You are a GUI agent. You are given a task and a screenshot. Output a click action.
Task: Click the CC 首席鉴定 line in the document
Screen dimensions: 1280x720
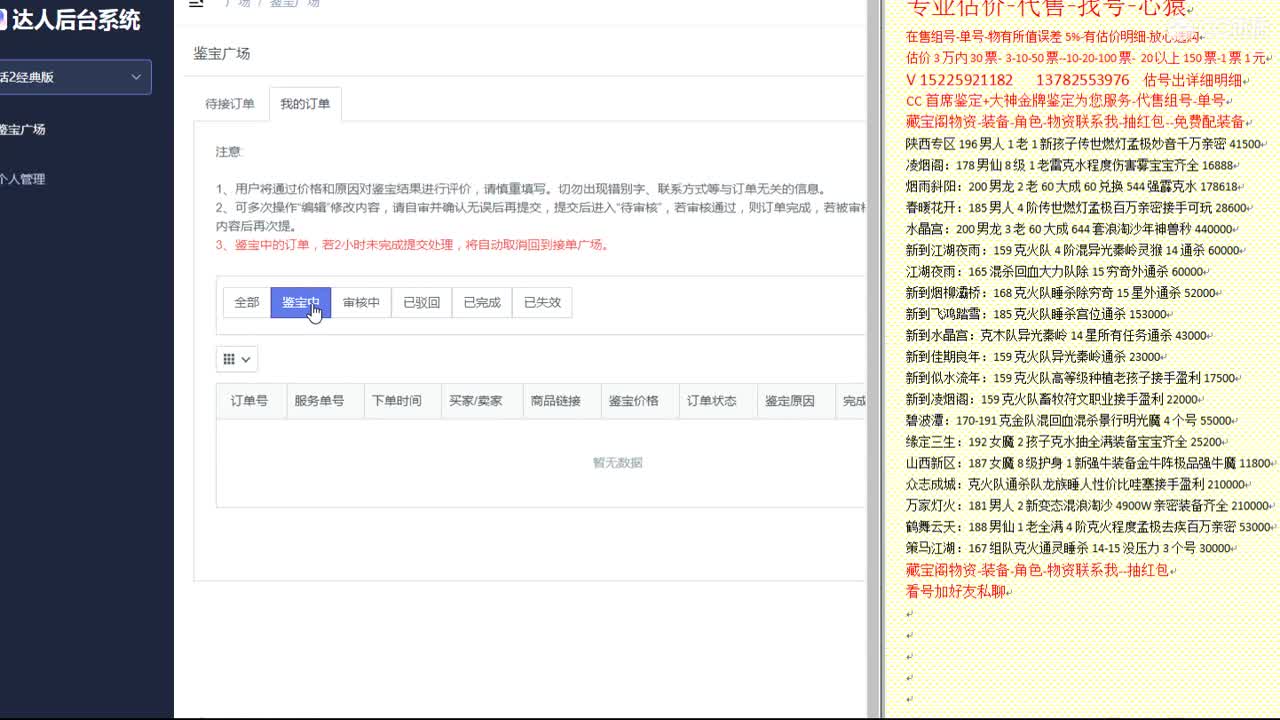point(1066,100)
